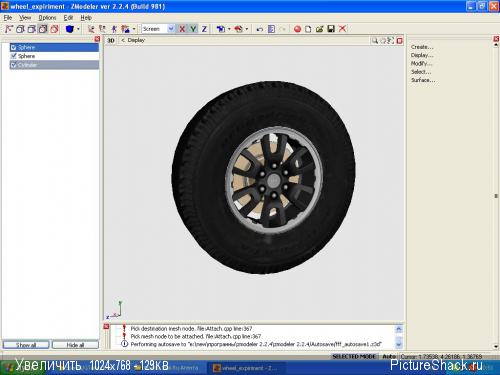Open the File menu
This screenshot has height=375, width=500.
[8, 18]
